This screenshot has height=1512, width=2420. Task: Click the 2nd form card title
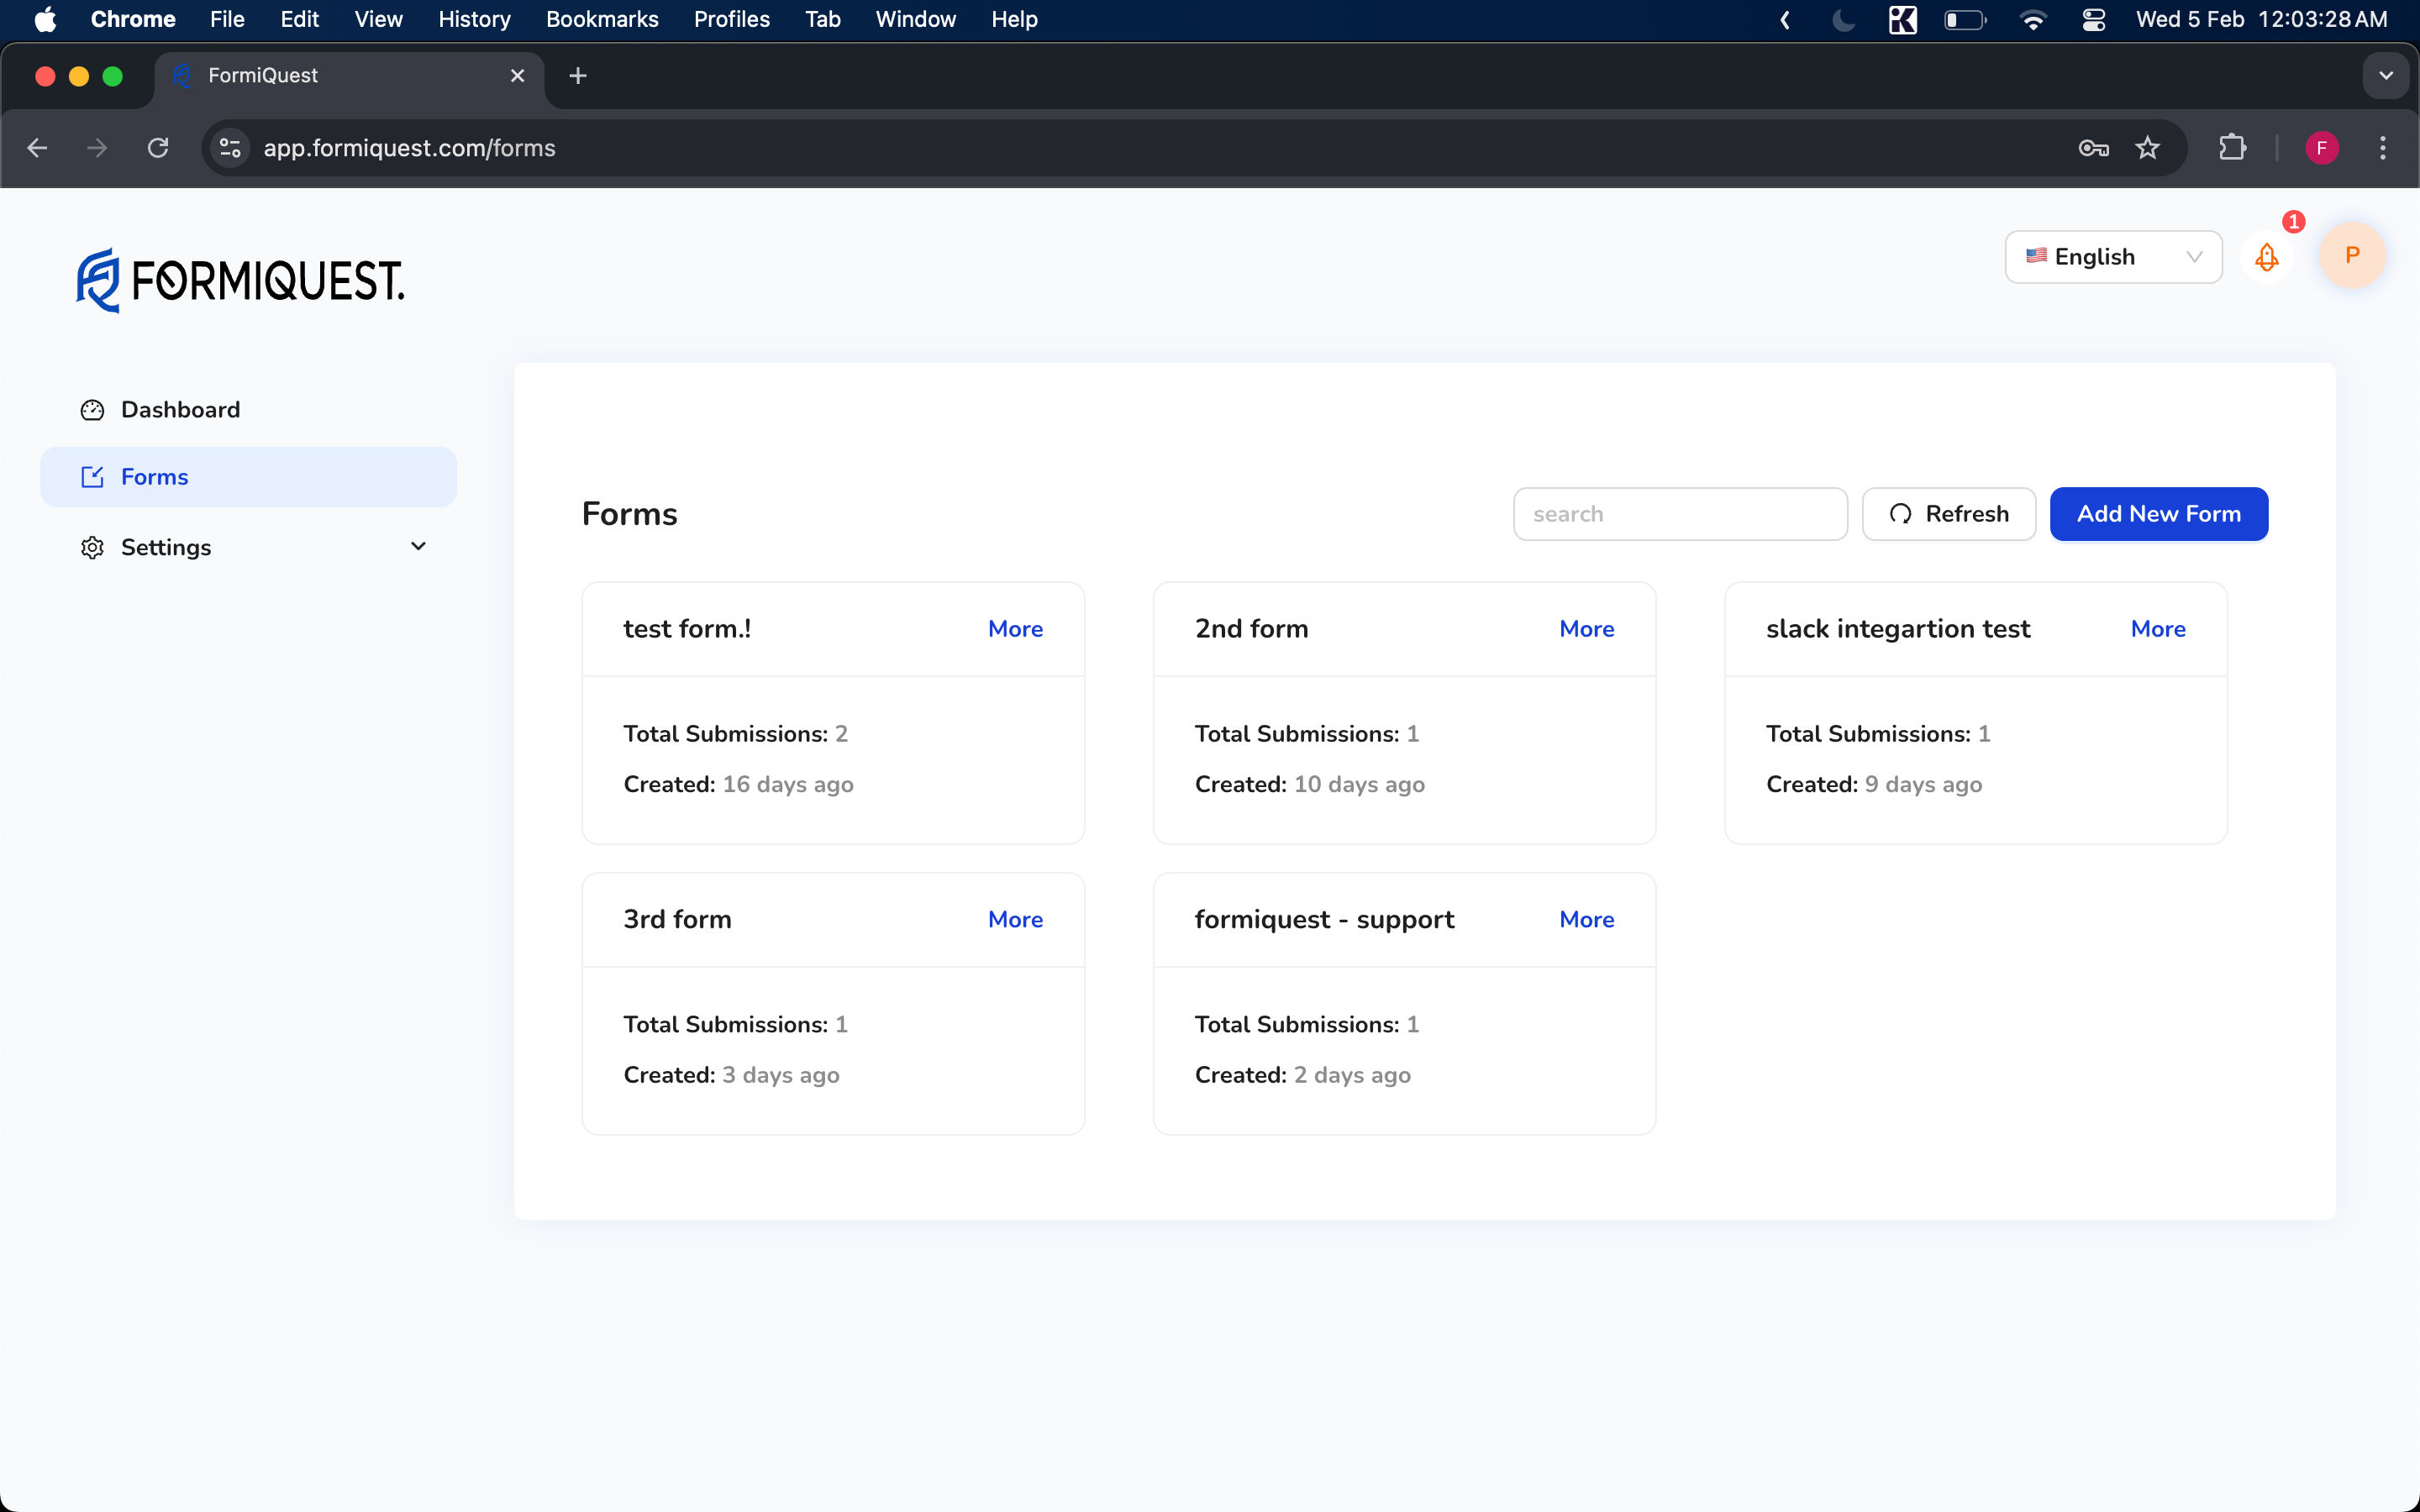(1251, 629)
